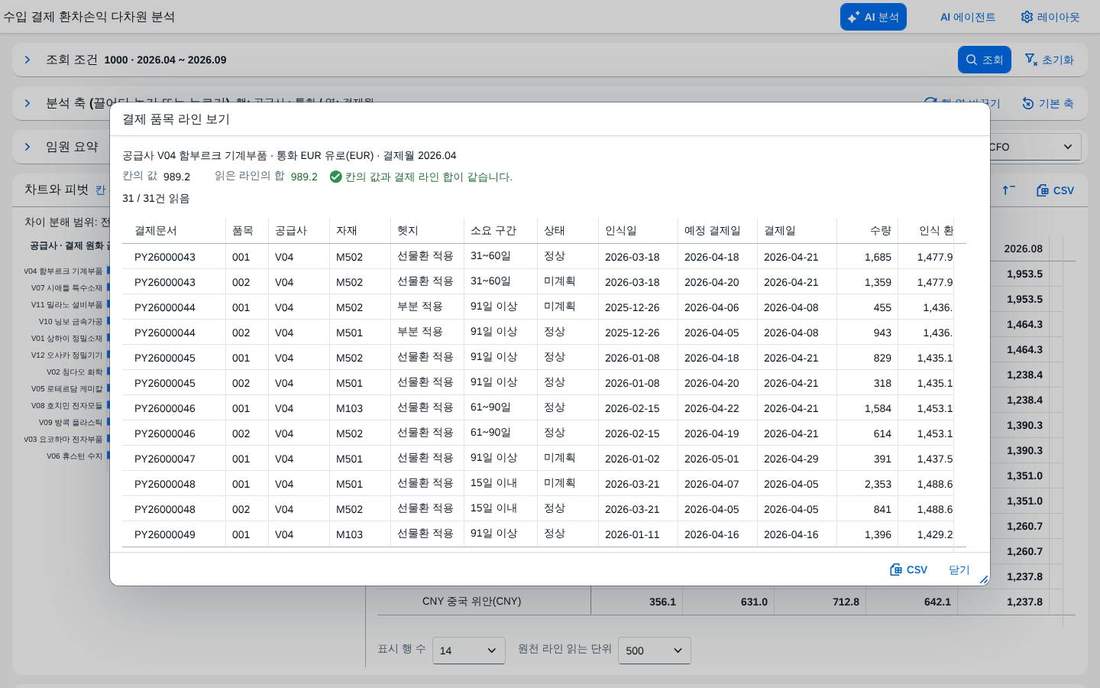Expand the 임원 요약 section
The width and height of the screenshot is (1100, 688).
tap(27, 147)
